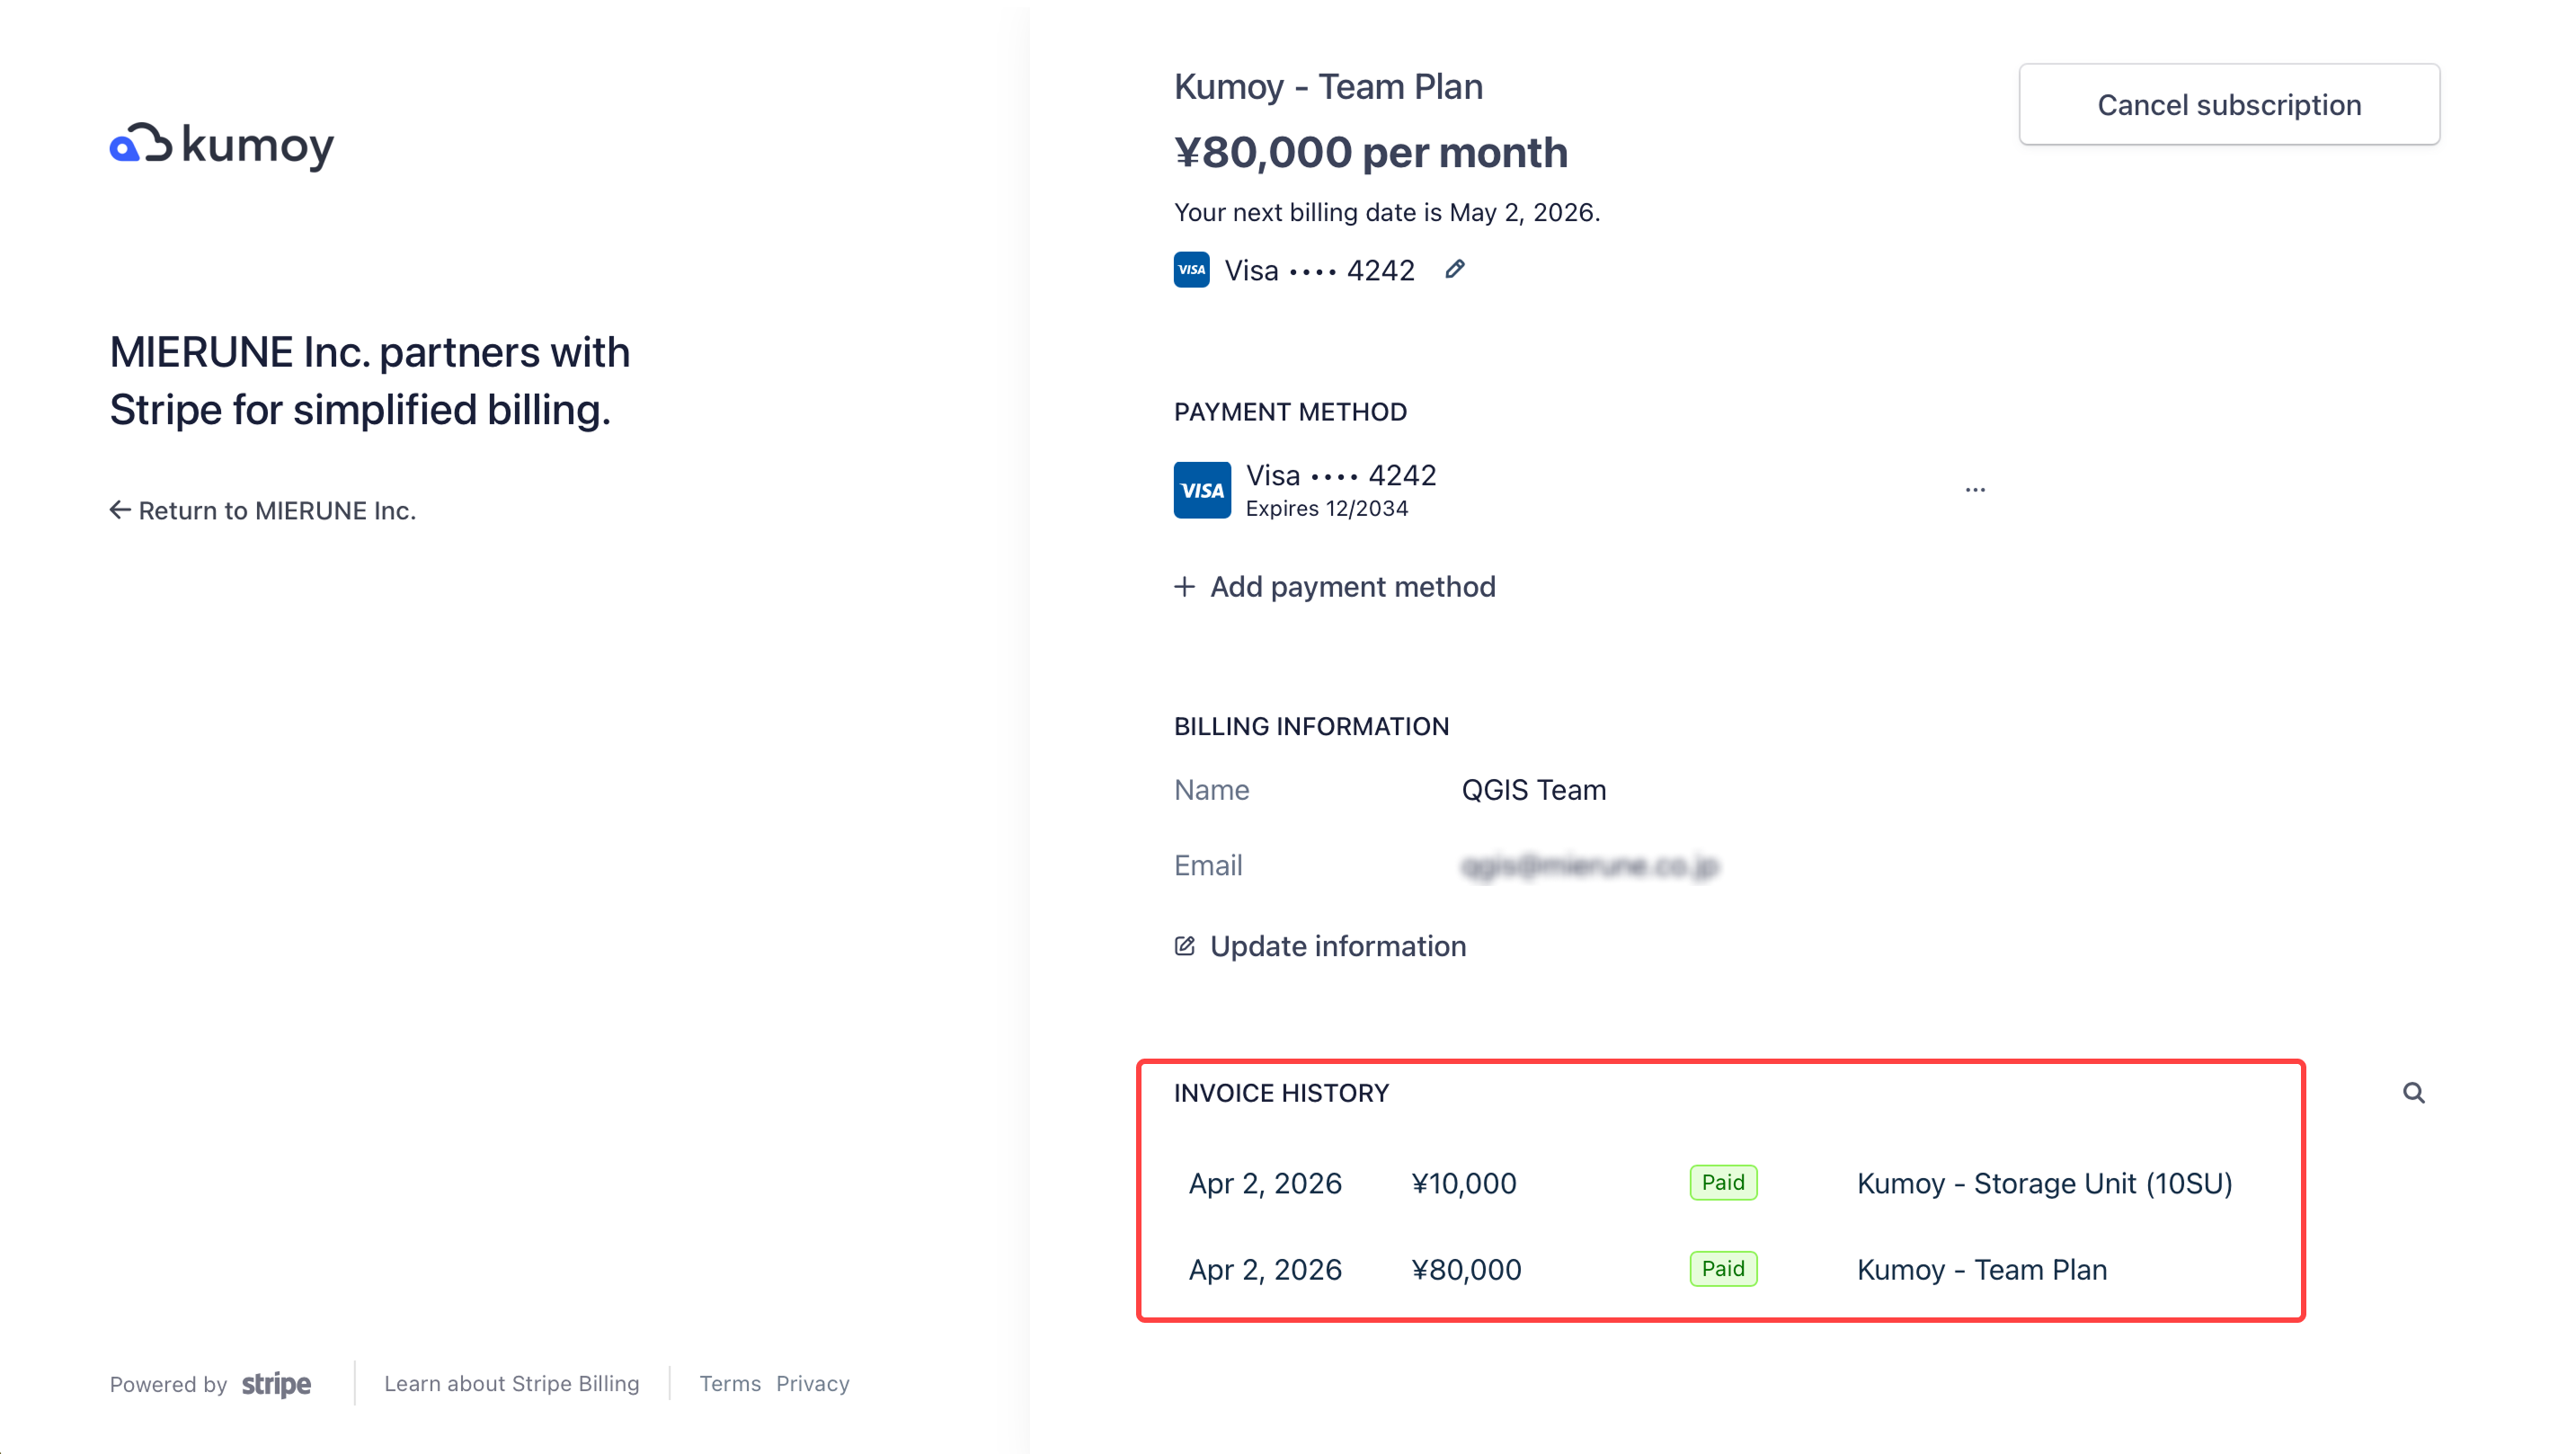The height and width of the screenshot is (1454, 2576).
Task: Click the small Visa icon beside the subscription card
Action: 1191,269
